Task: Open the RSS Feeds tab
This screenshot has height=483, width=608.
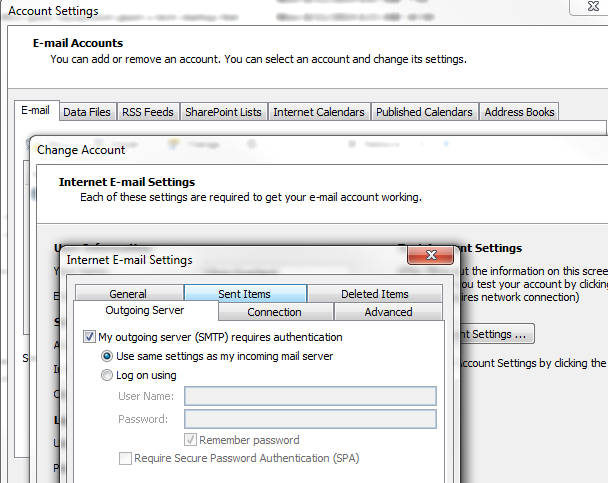Action: [x=147, y=112]
